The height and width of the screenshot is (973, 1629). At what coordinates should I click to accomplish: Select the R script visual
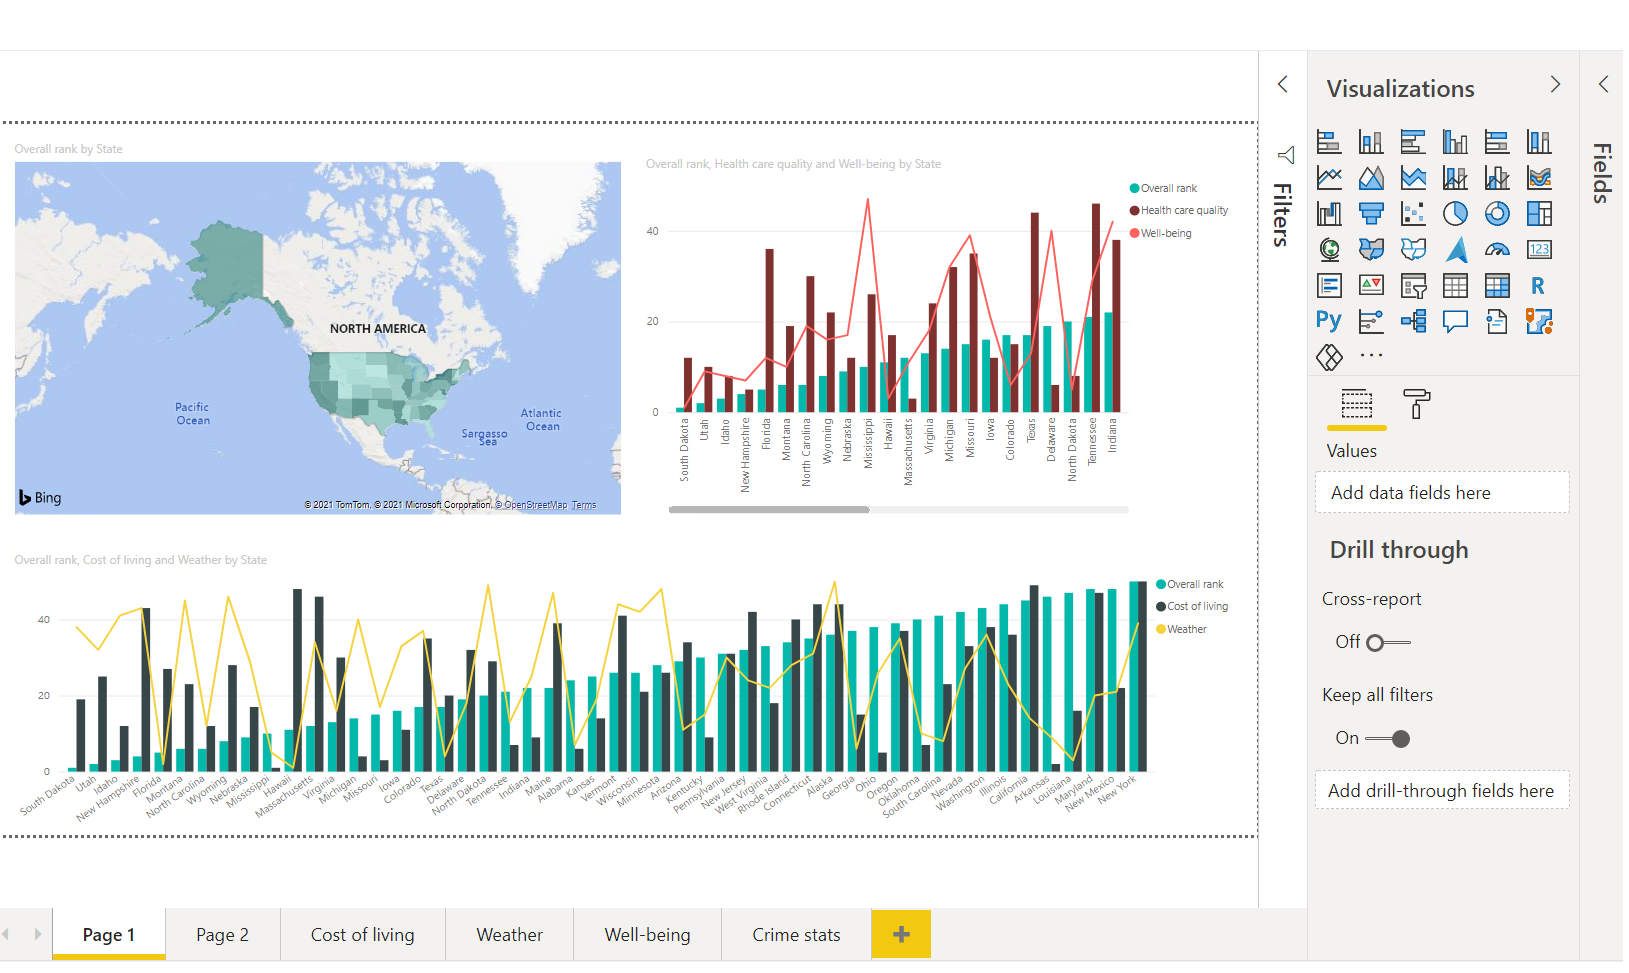pyautogui.click(x=1538, y=286)
